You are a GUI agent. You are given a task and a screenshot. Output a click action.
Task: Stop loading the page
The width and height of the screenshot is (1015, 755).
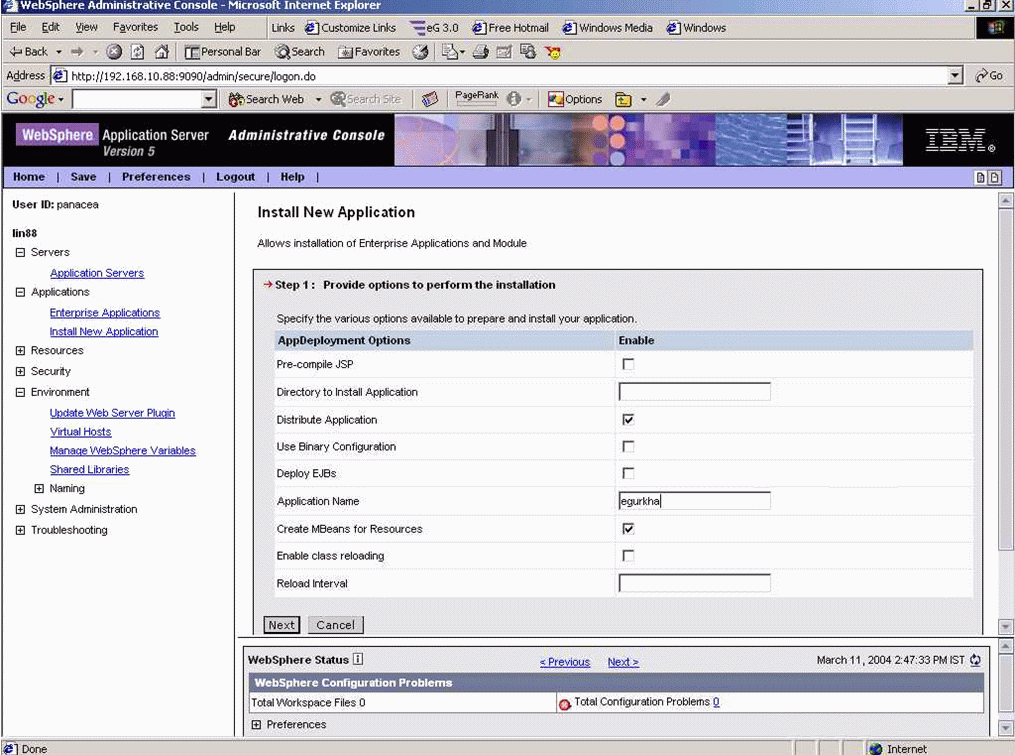click(114, 52)
